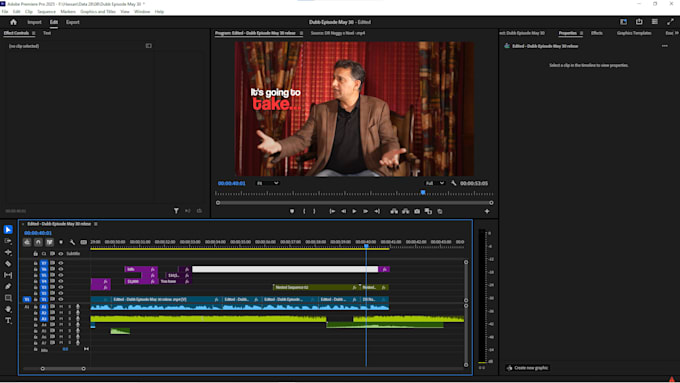Open Program monitor panel menu

(x=301, y=33)
